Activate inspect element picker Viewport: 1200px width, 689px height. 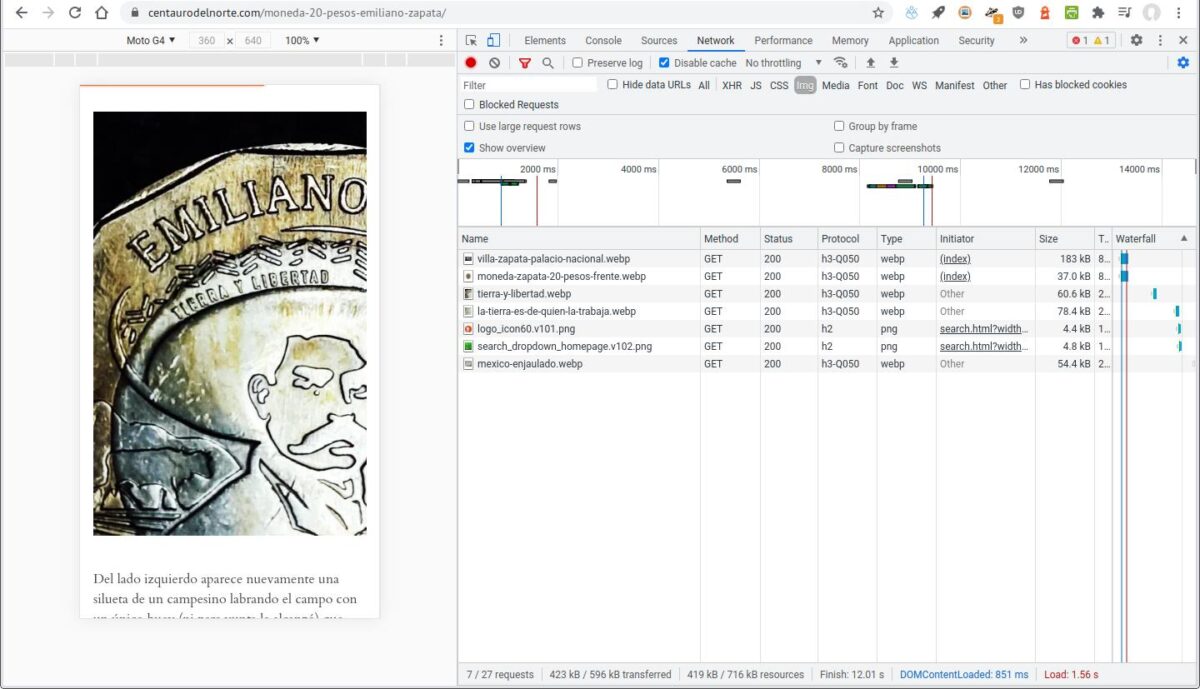(471, 40)
